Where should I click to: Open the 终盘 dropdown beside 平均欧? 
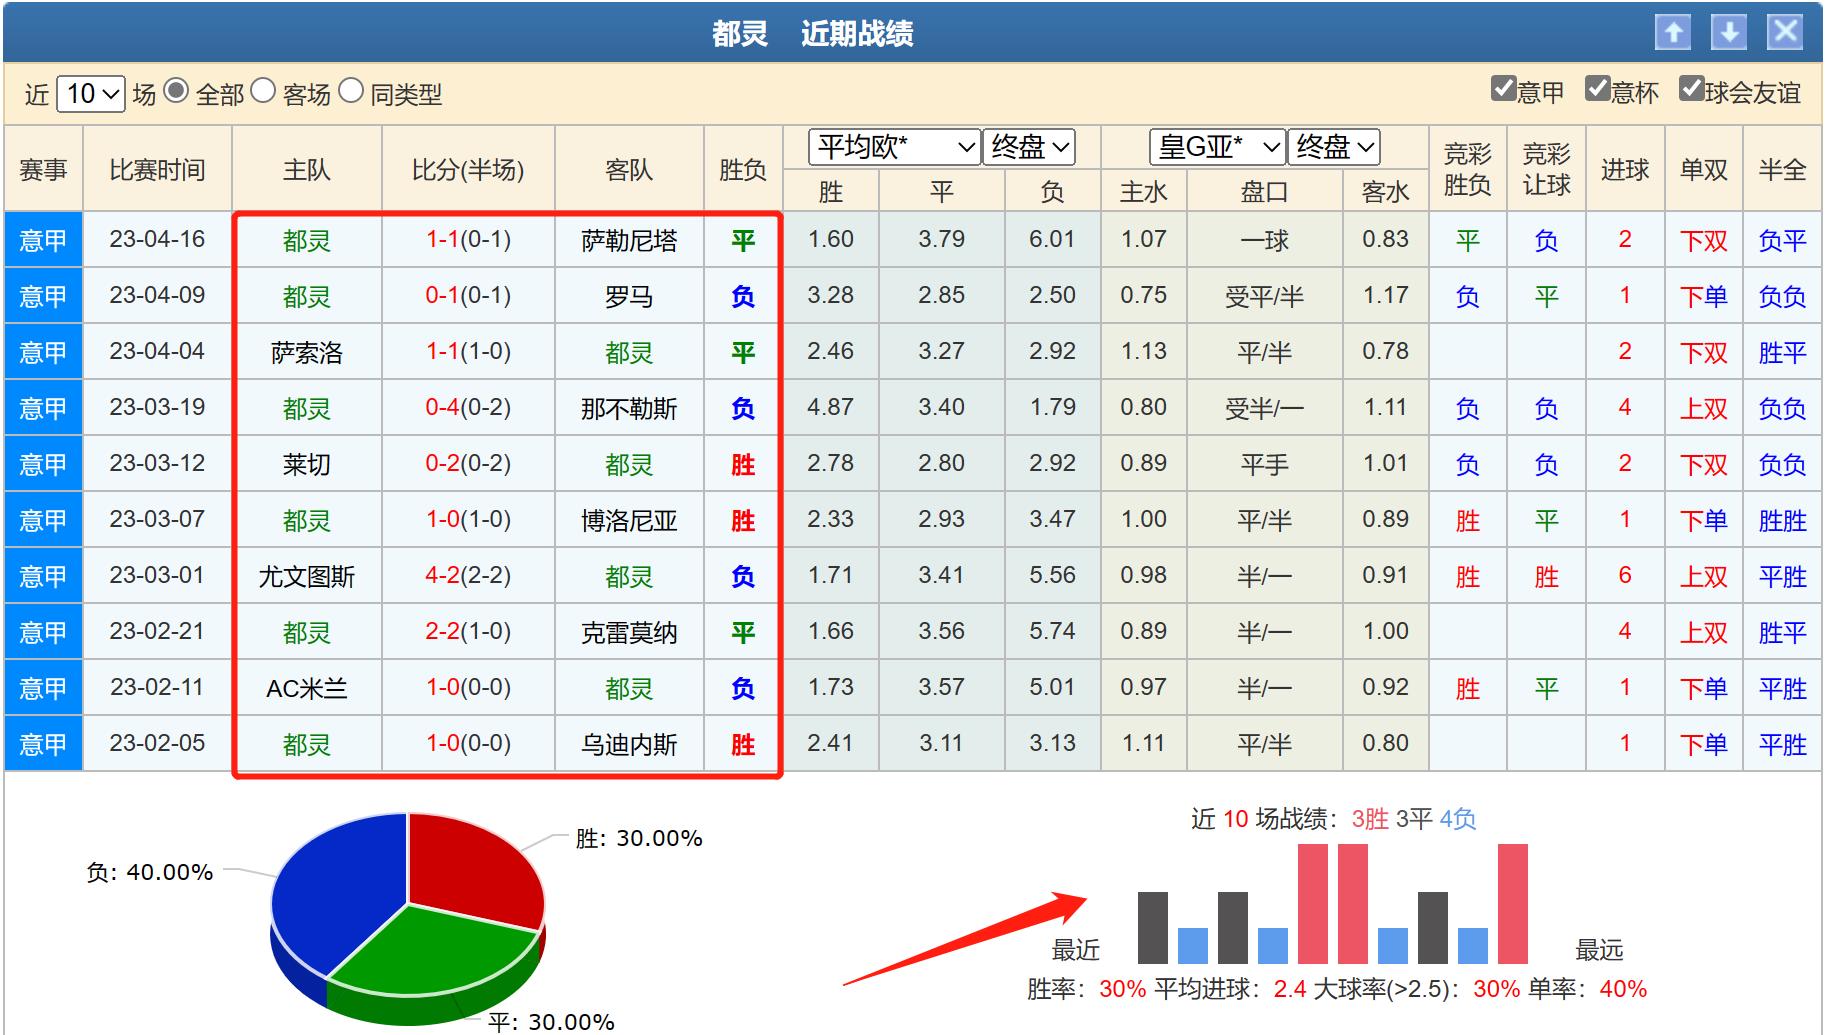click(1029, 147)
